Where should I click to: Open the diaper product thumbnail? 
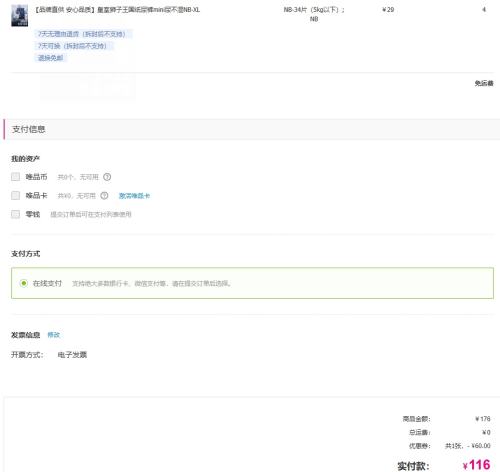point(19,16)
